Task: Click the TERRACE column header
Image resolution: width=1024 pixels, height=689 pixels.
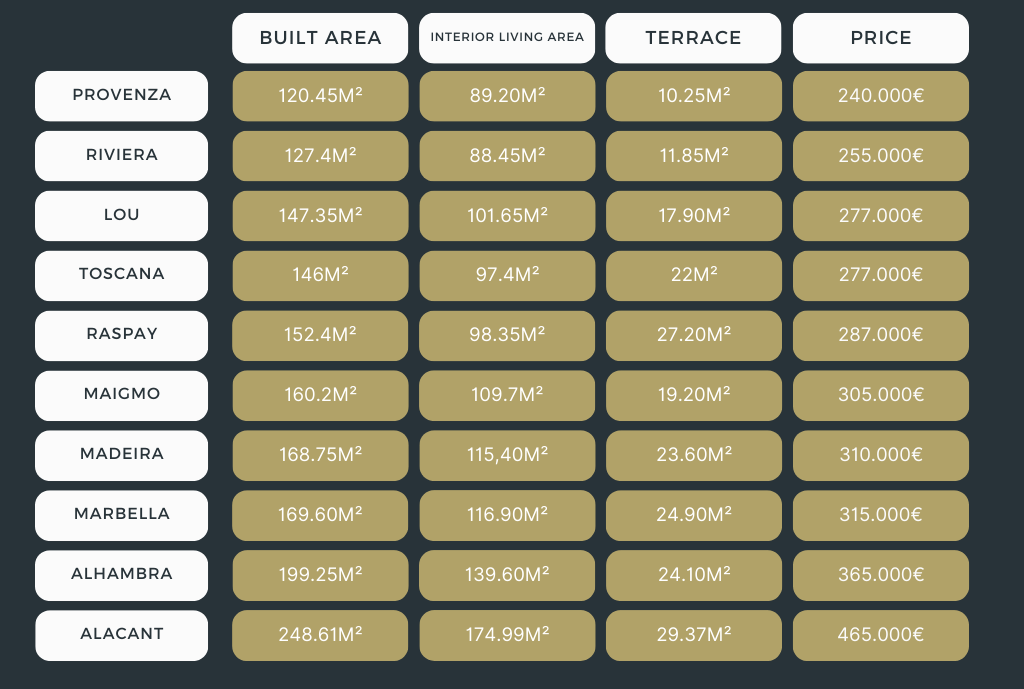Action: (x=694, y=38)
